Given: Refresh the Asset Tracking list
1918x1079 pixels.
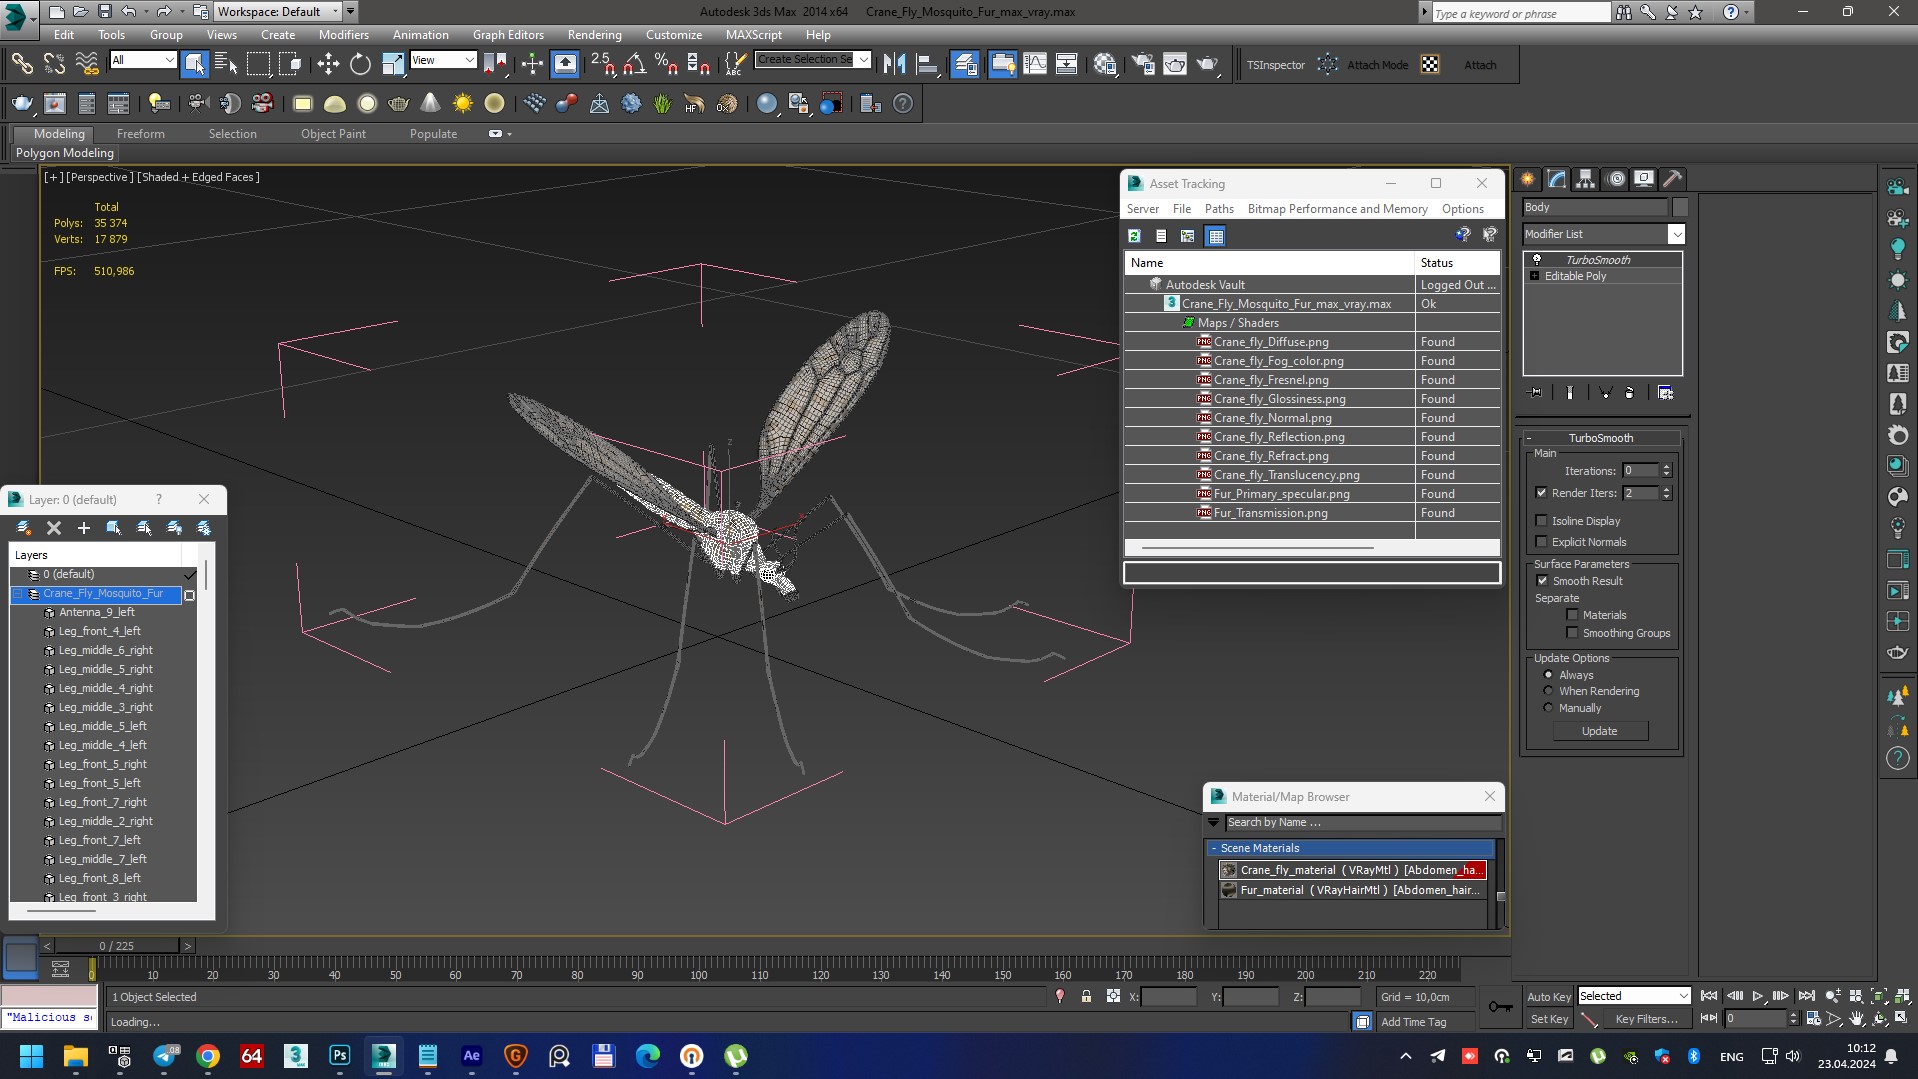Looking at the screenshot, I should (1134, 236).
